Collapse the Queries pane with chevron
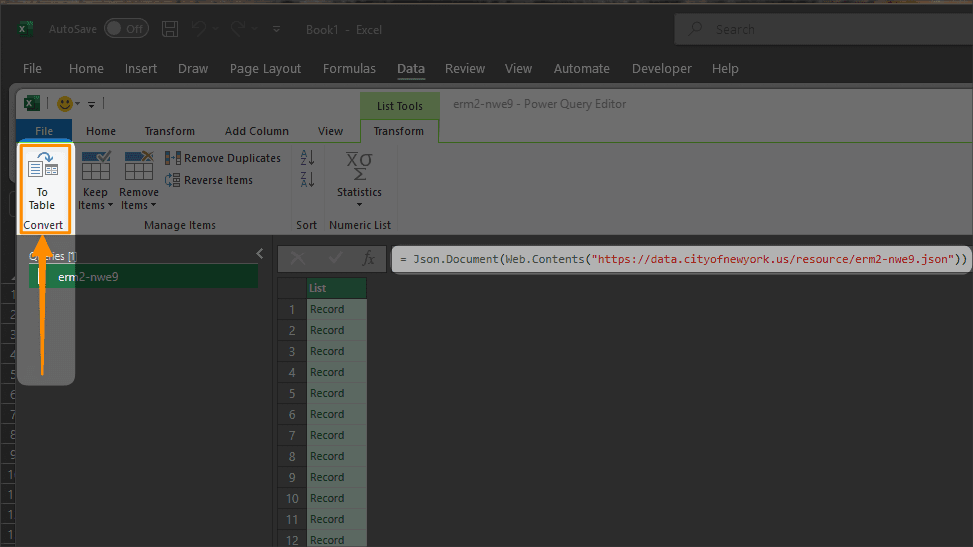 click(x=259, y=253)
